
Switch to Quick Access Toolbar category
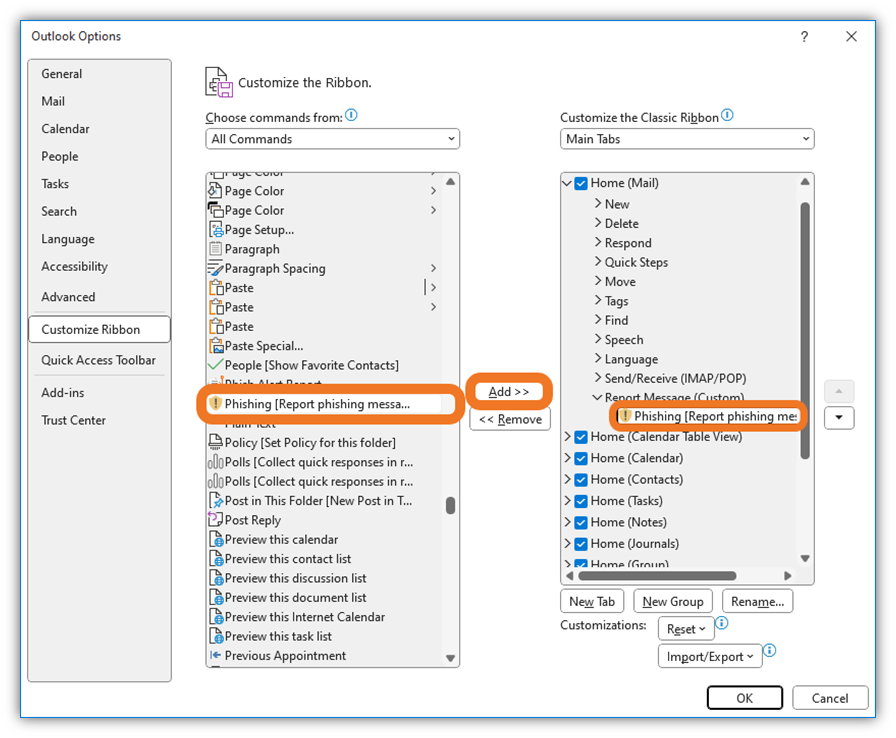coord(98,360)
